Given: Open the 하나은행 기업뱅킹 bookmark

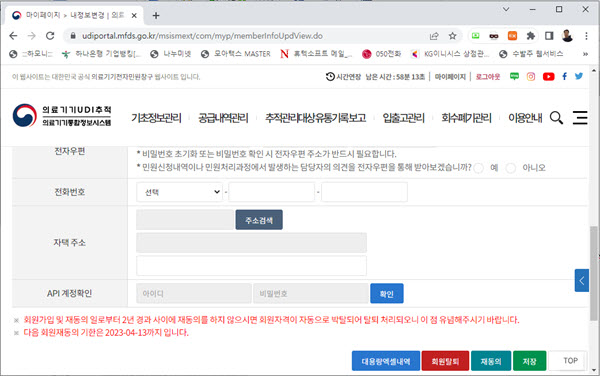Looking at the screenshot, I should pyautogui.click(x=101, y=54).
